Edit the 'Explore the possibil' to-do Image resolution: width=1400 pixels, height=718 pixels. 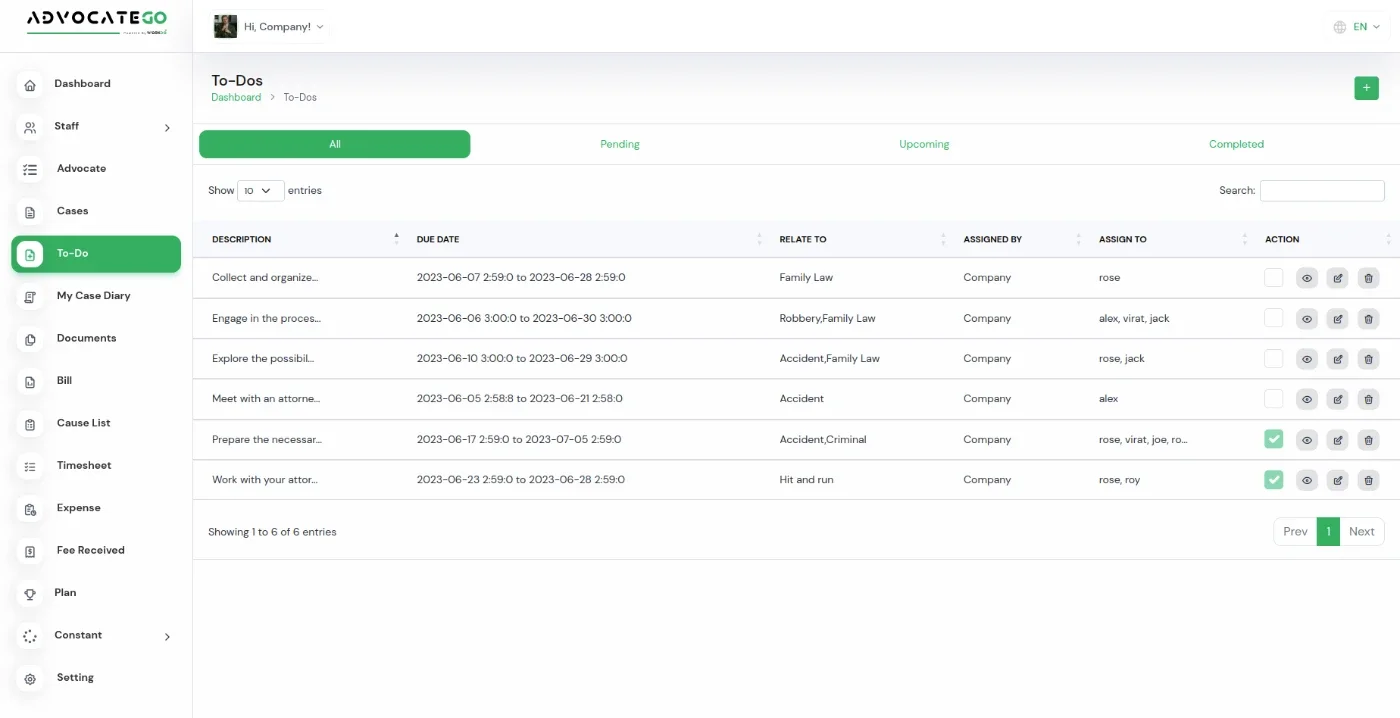click(x=1337, y=359)
